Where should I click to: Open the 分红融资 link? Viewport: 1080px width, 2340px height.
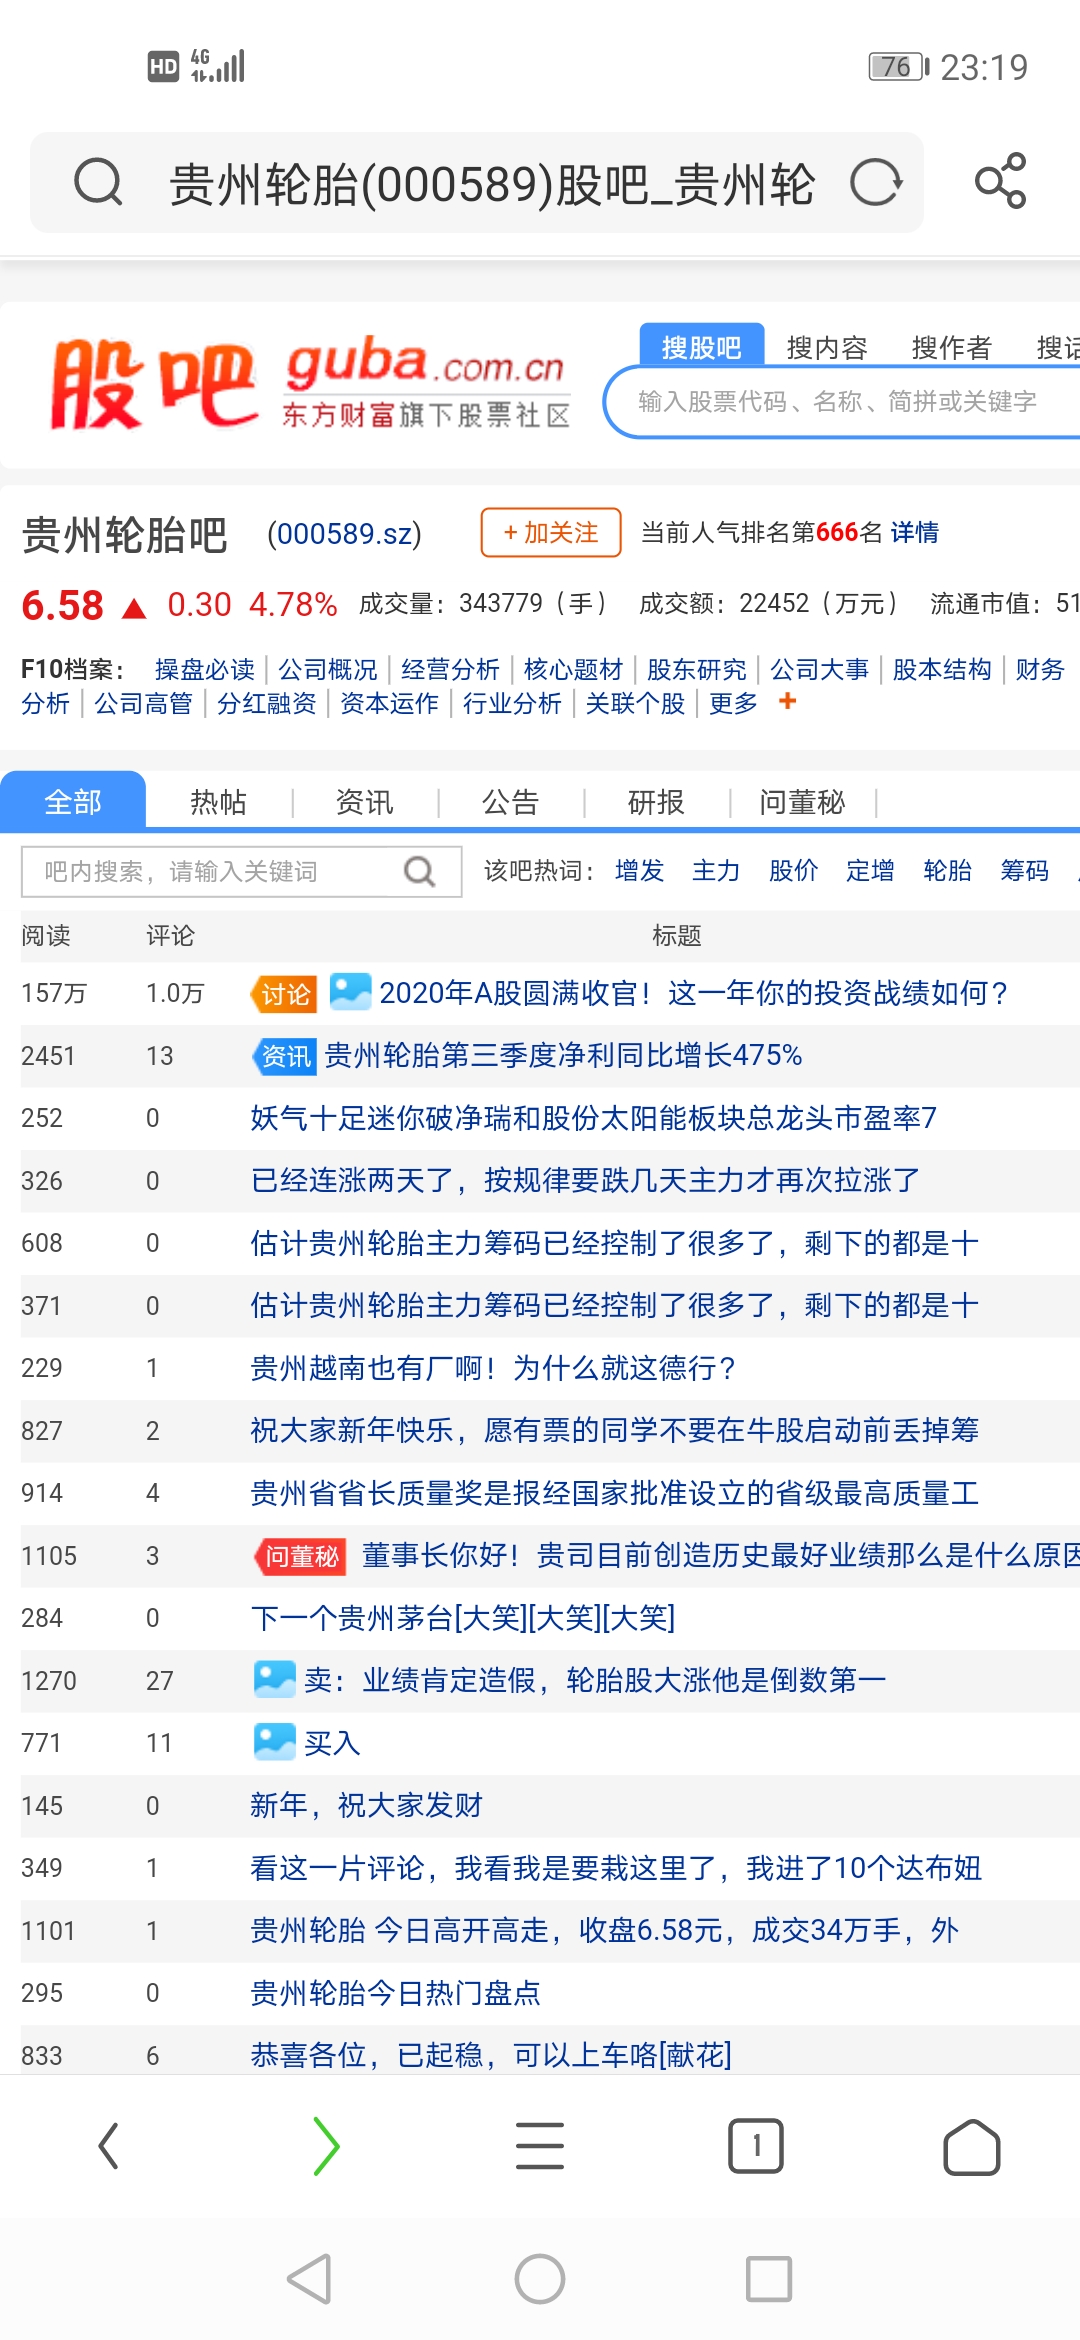[x=267, y=704]
